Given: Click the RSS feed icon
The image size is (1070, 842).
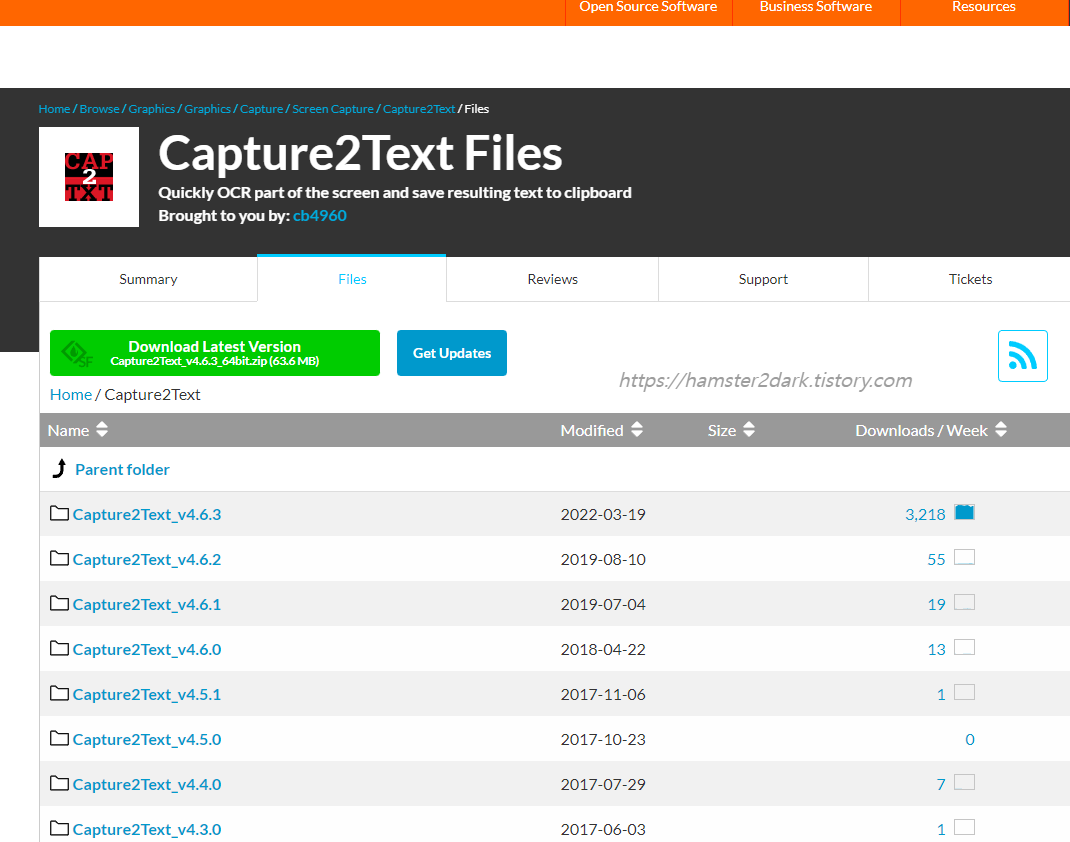Looking at the screenshot, I should 1022,355.
